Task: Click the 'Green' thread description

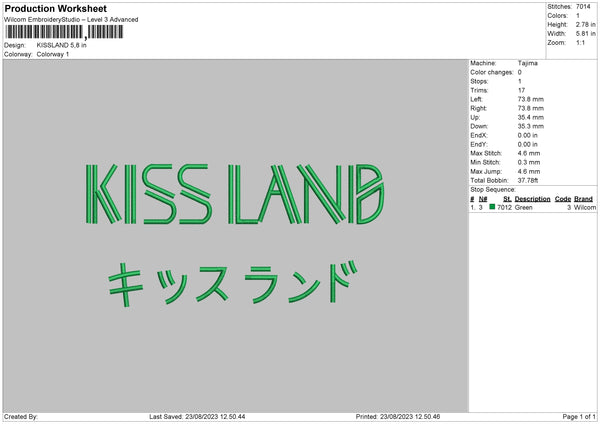Action: click(523, 207)
